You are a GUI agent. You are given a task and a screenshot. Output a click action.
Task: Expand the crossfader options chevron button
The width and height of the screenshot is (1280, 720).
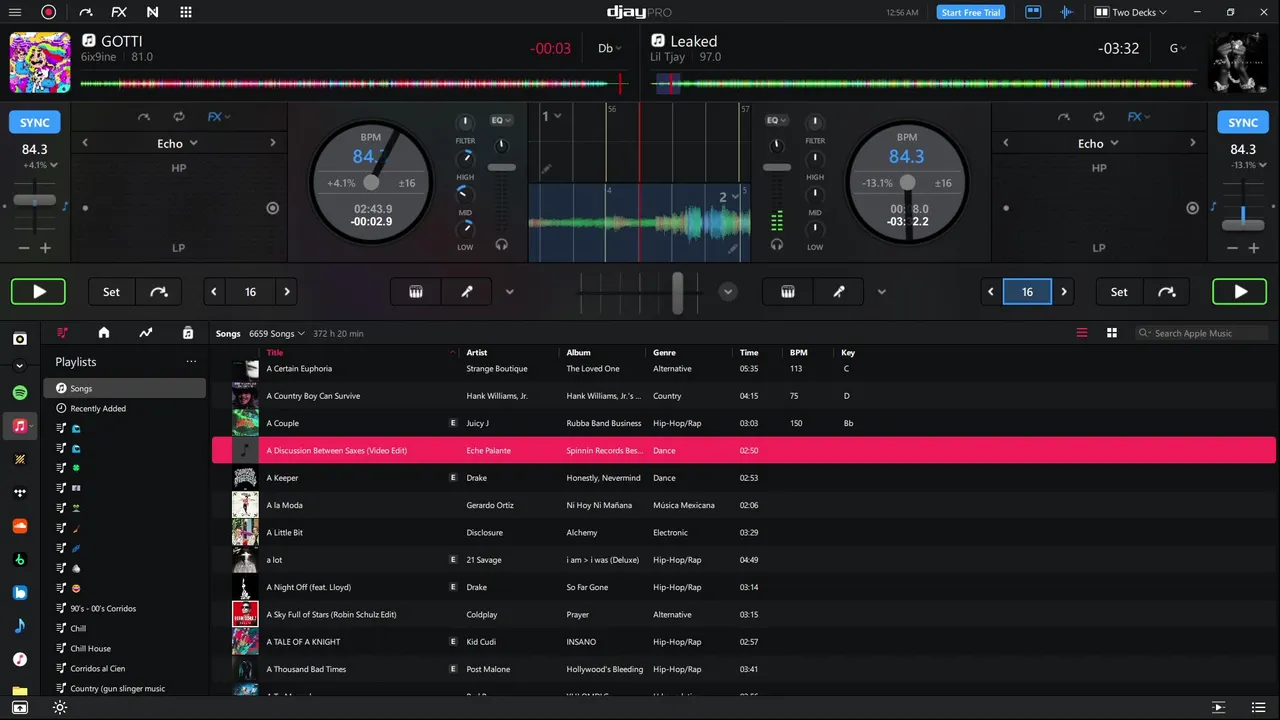click(x=728, y=292)
